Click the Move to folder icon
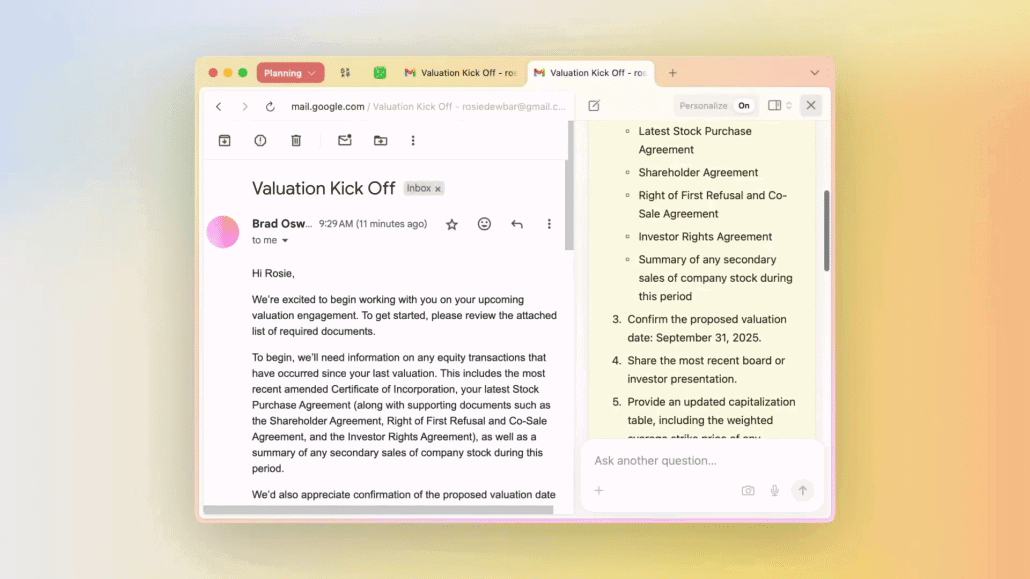 point(380,141)
